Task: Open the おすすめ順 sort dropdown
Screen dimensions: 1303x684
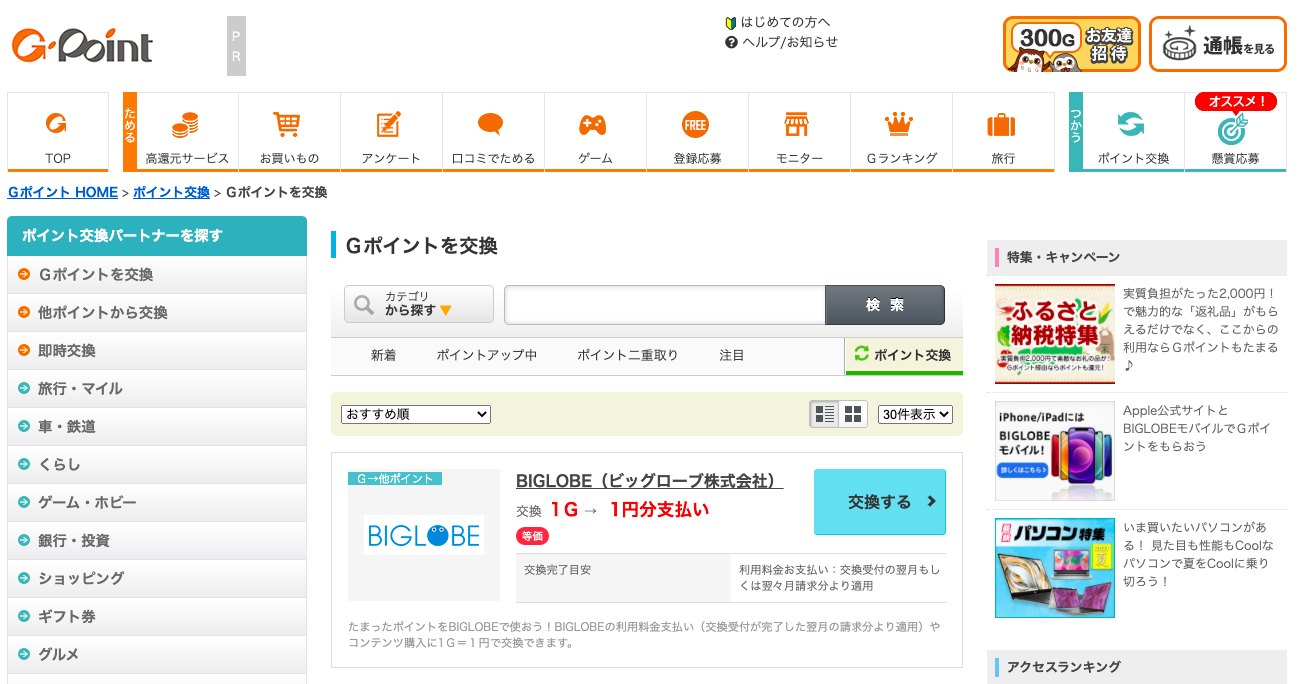Action: [415, 414]
